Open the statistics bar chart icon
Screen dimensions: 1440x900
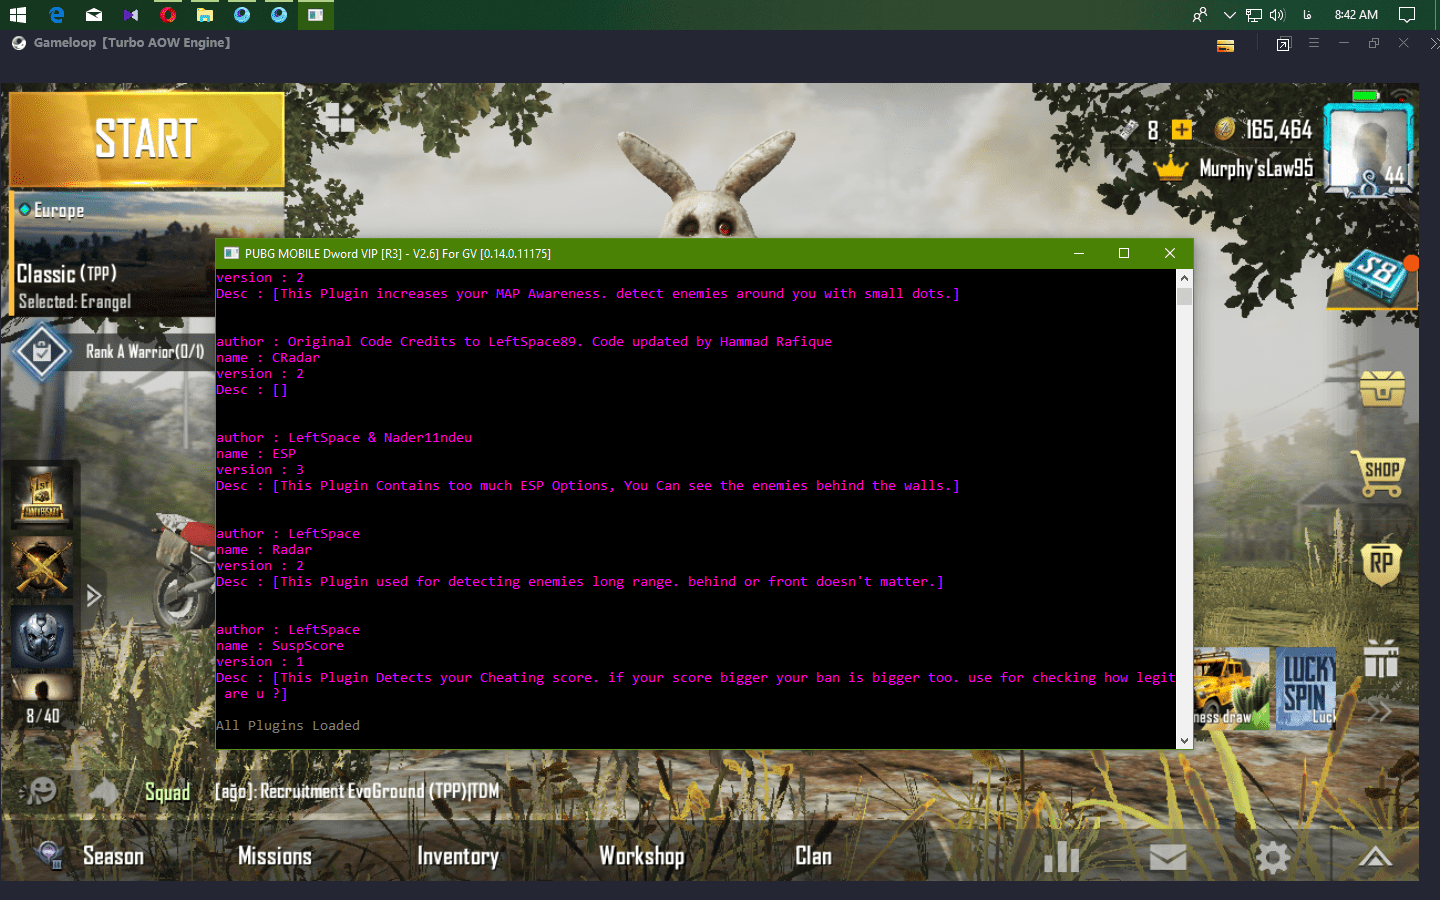point(1062,857)
